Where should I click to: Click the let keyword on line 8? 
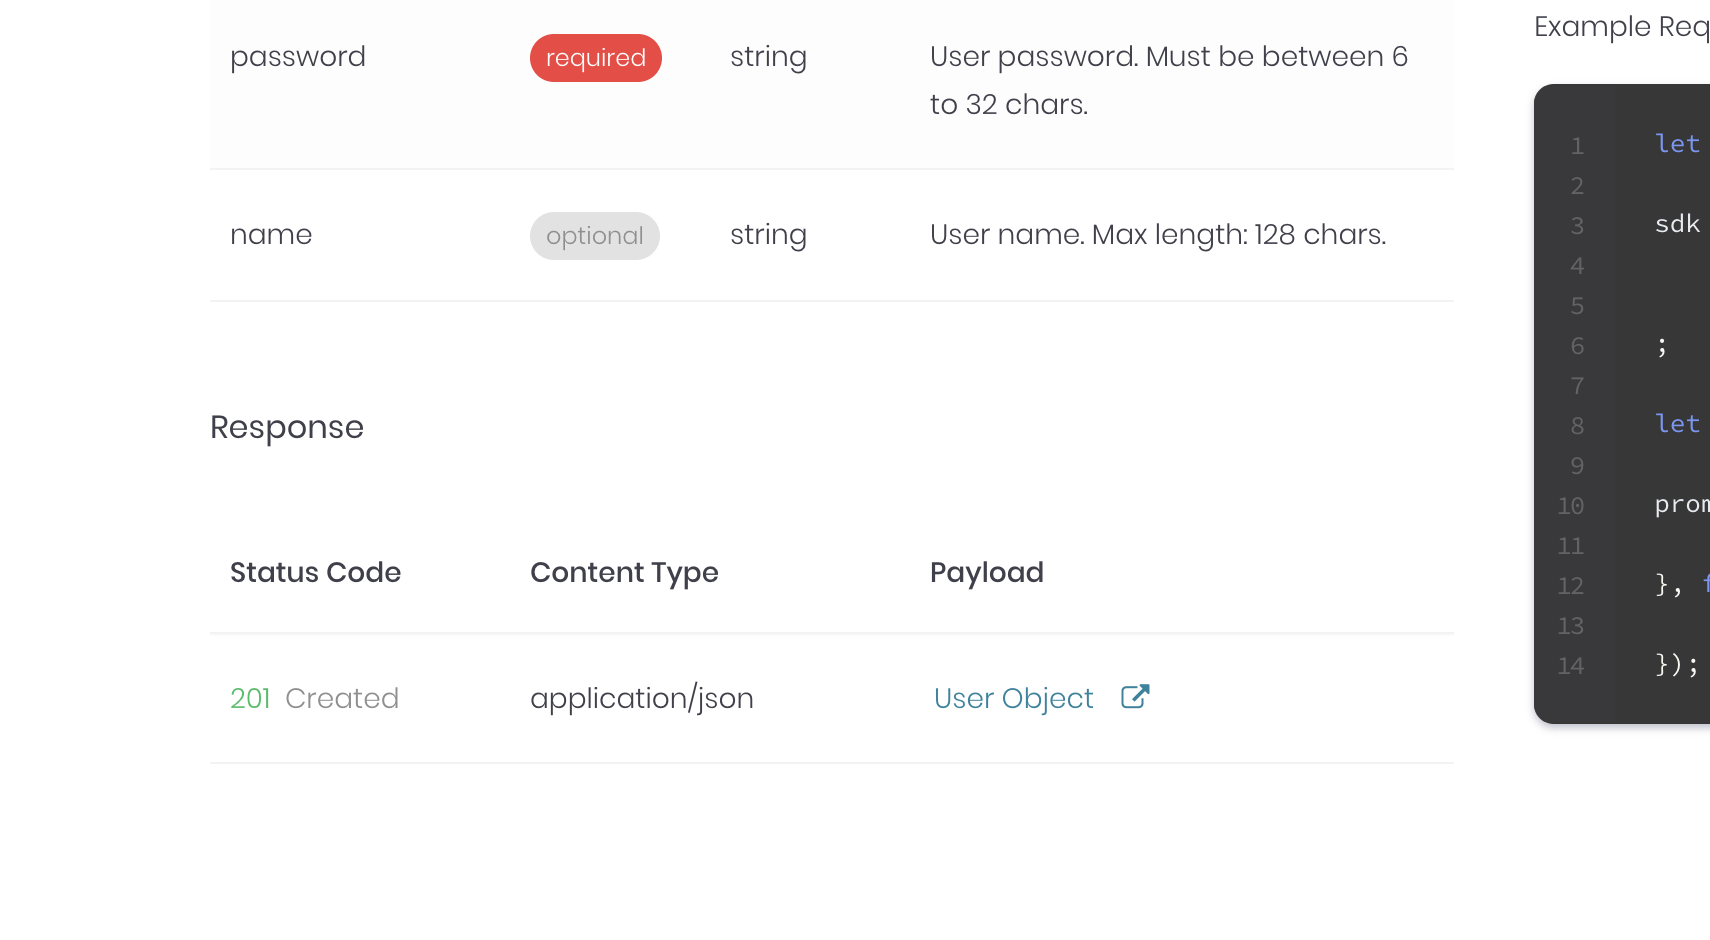click(1676, 424)
